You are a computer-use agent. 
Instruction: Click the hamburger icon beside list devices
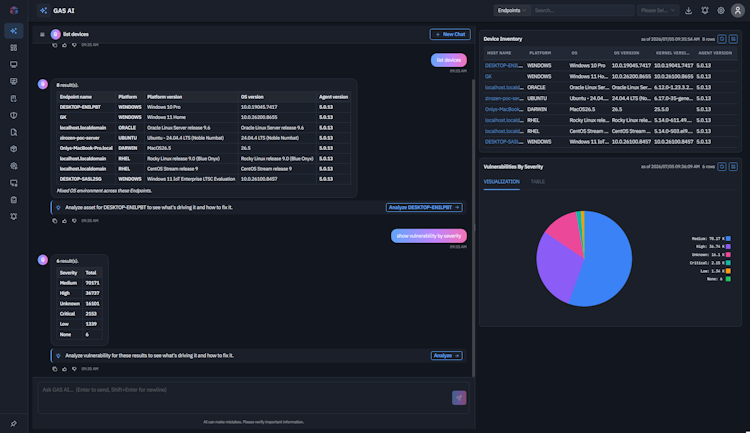click(x=42, y=34)
